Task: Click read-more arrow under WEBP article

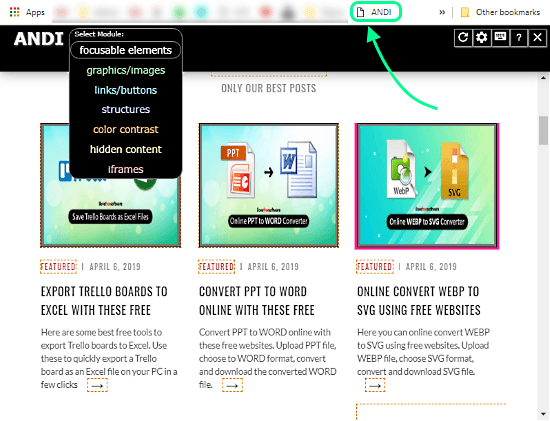Action: click(x=375, y=386)
